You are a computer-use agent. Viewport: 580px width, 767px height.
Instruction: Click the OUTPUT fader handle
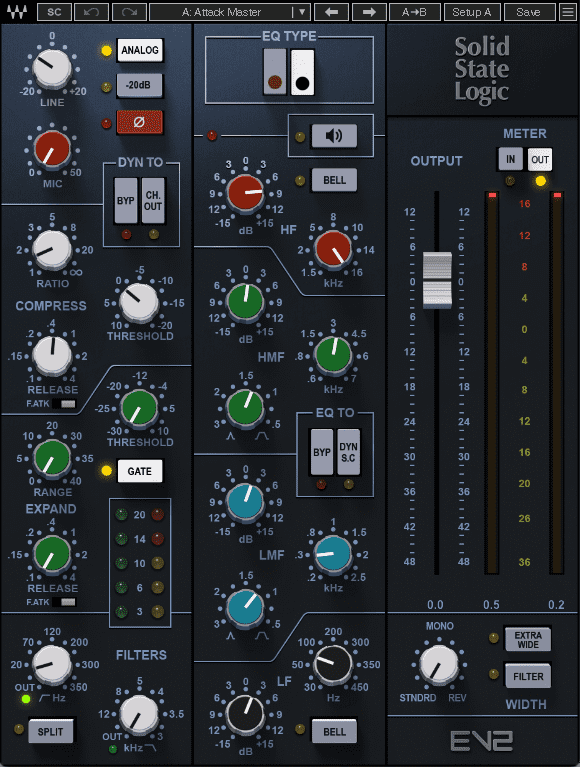(x=437, y=280)
